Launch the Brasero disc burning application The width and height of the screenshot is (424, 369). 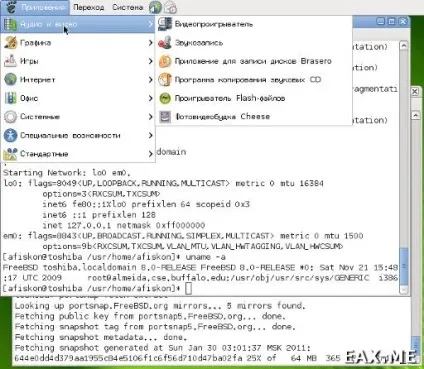[x=254, y=61]
